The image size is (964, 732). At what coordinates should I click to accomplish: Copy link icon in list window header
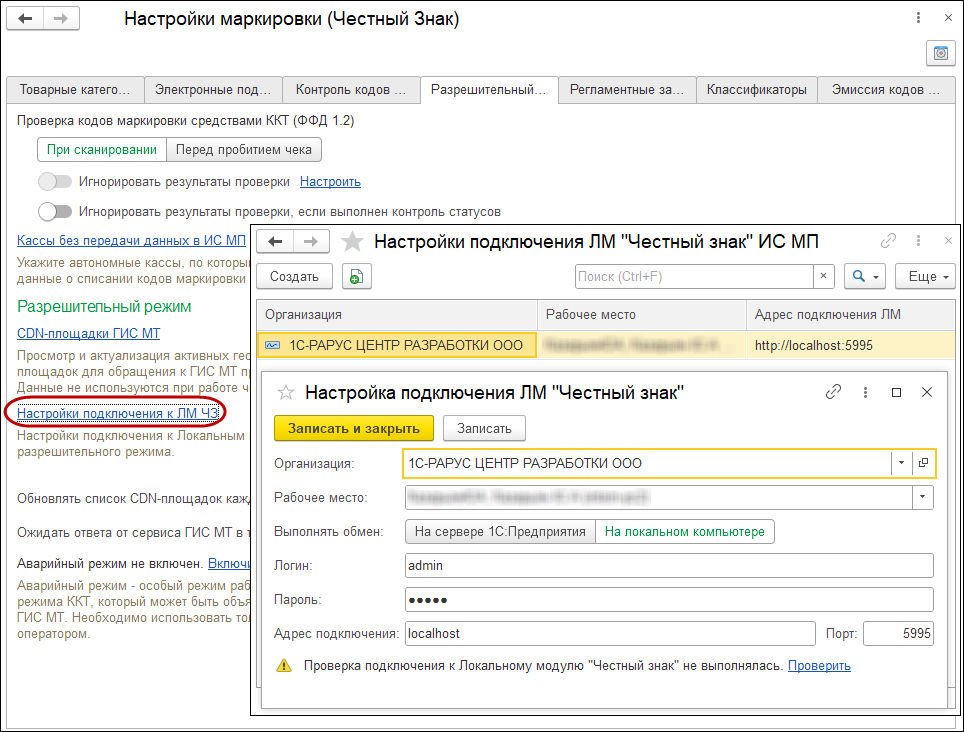tap(888, 241)
